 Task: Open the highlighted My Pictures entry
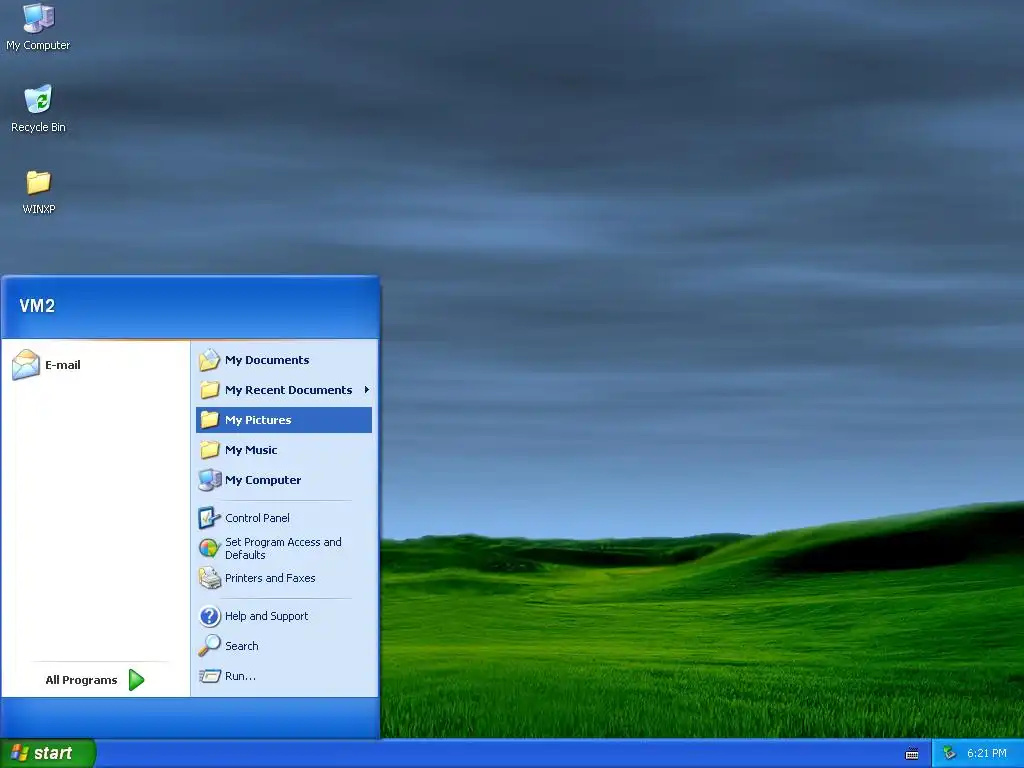pos(283,420)
